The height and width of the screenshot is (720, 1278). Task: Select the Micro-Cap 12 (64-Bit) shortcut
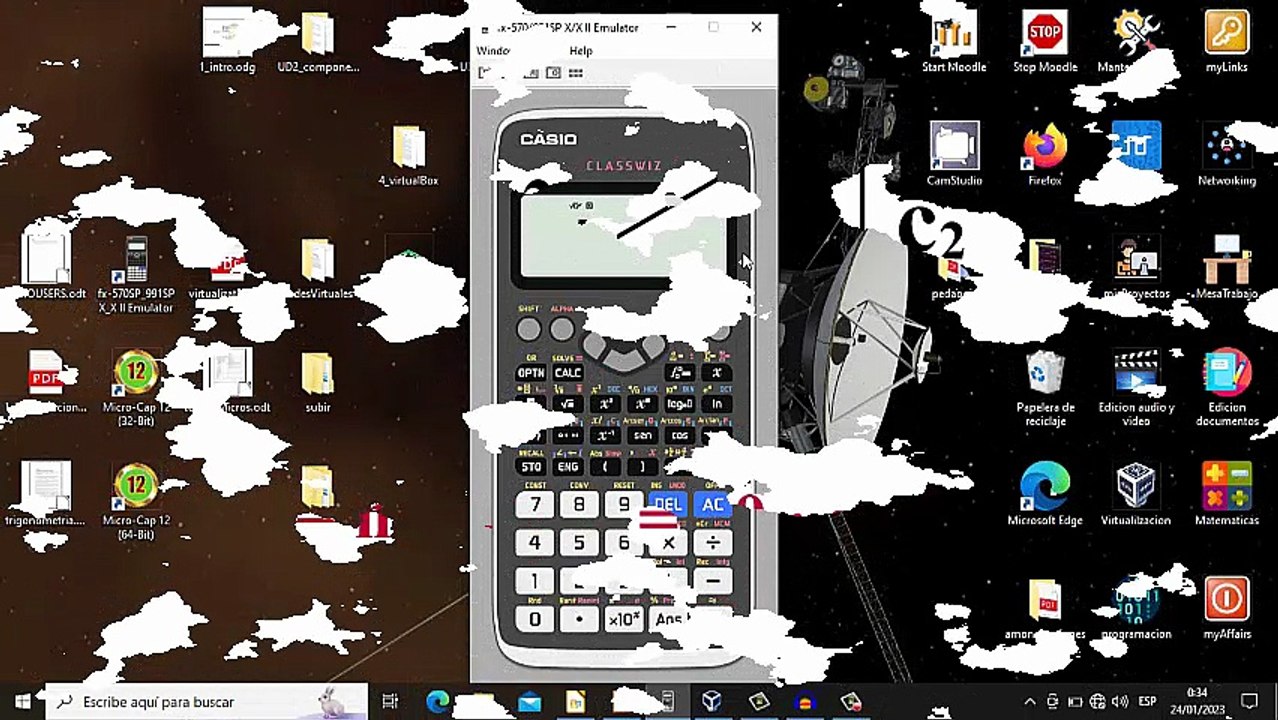click(136, 501)
